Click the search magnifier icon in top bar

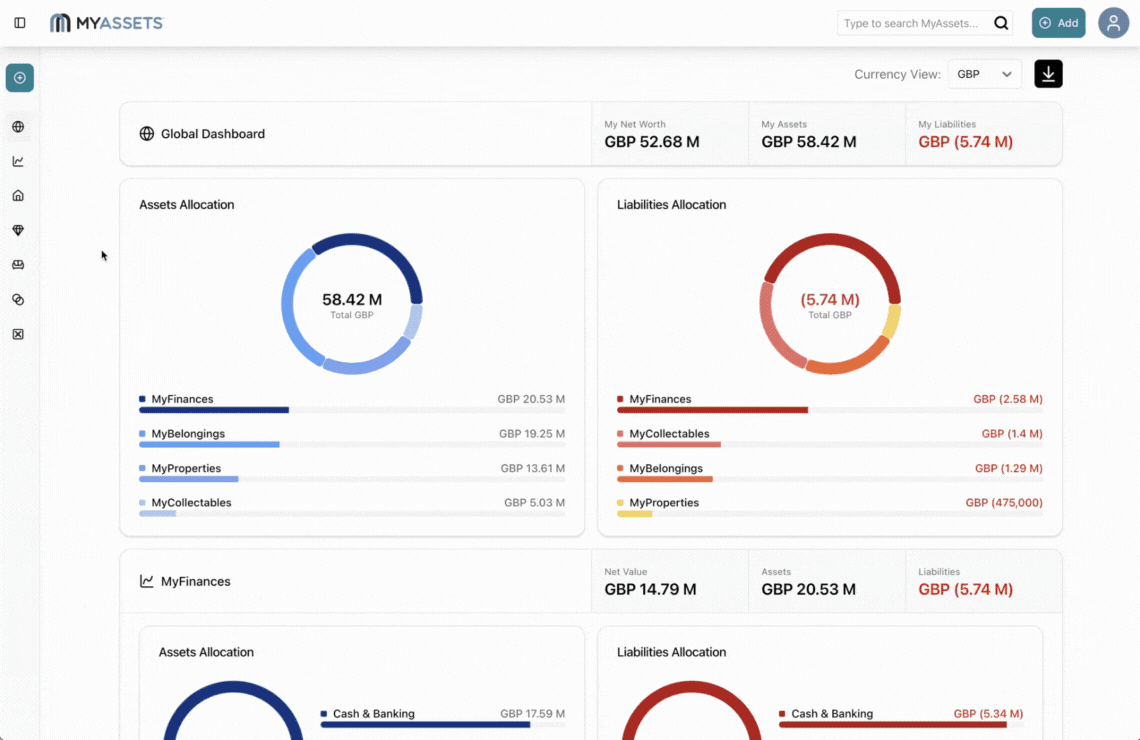point(1001,22)
